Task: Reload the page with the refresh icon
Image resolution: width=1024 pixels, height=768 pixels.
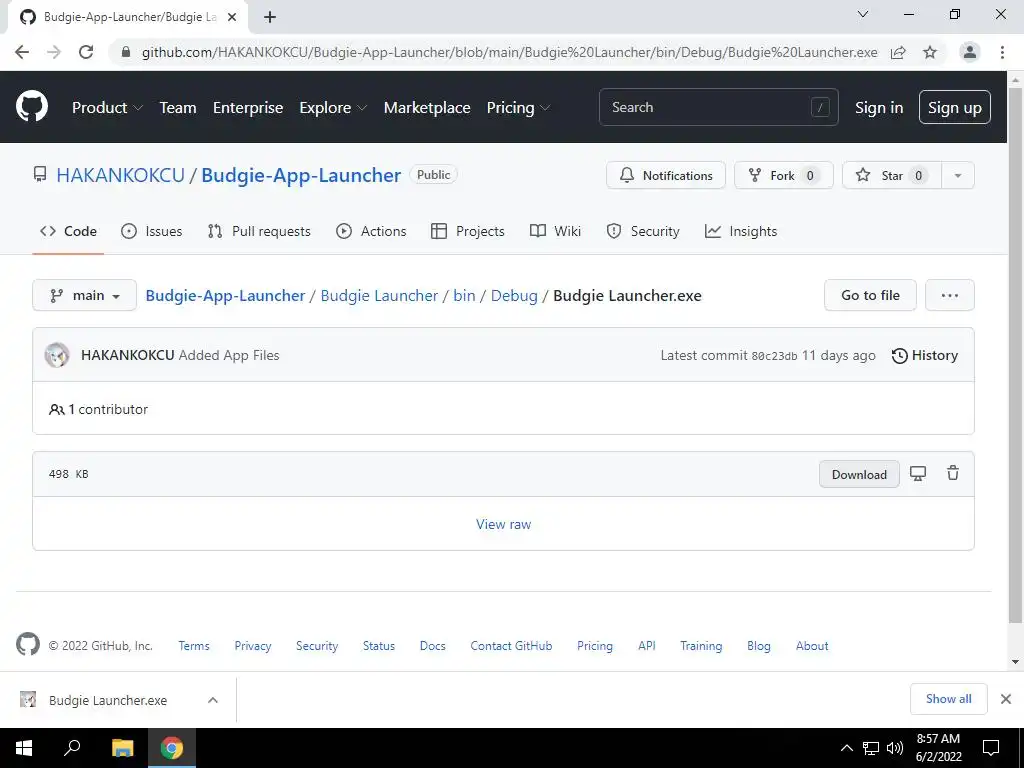Action: (x=86, y=52)
